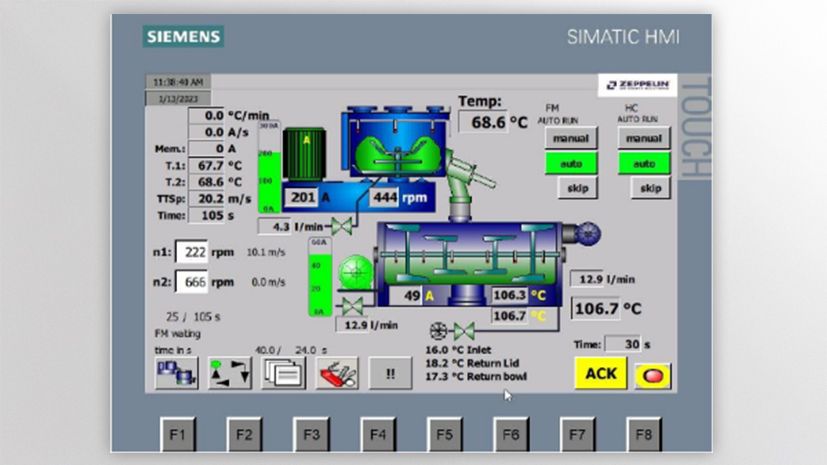Viewport: 827px width, 465px height.
Task: Set HC mode to auto
Action: pos(644,163)
